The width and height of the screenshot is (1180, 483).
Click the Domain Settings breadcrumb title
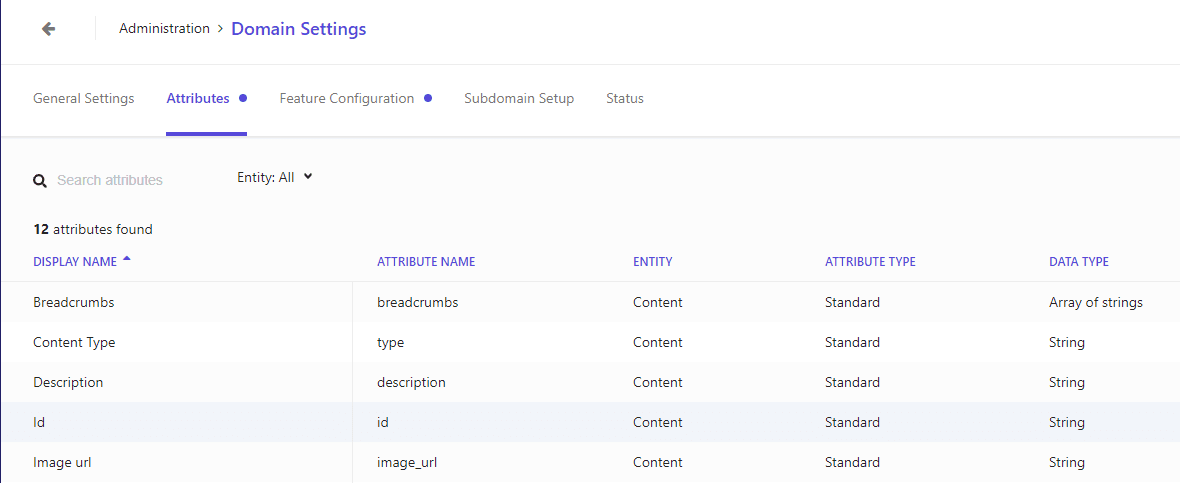pos(299,29)
